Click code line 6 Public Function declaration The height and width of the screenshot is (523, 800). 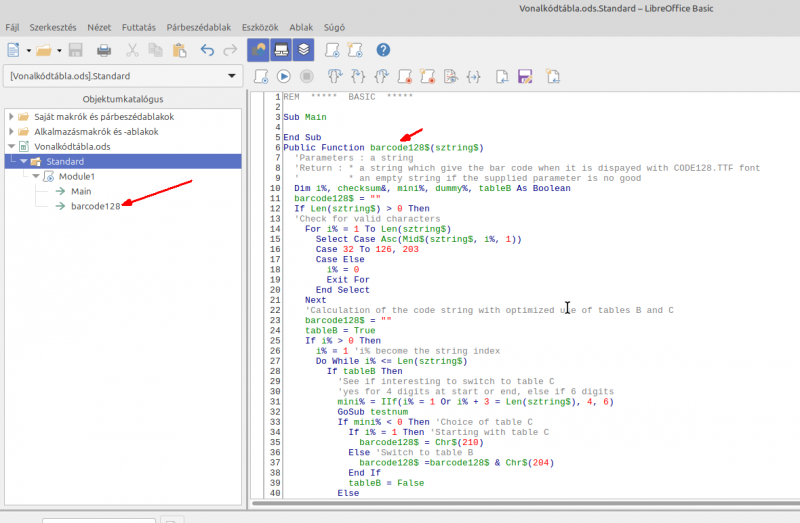[x=383, y=147]
